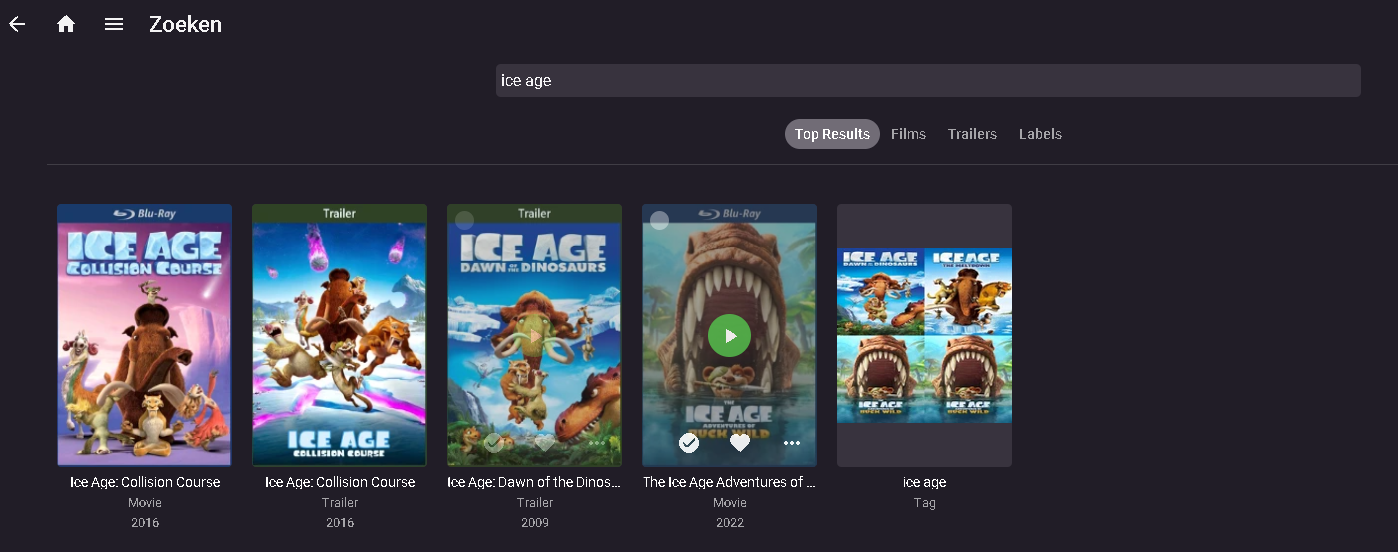Select the Labels tab
The image size is (1398, 552).
click(x=1040, y=134)
